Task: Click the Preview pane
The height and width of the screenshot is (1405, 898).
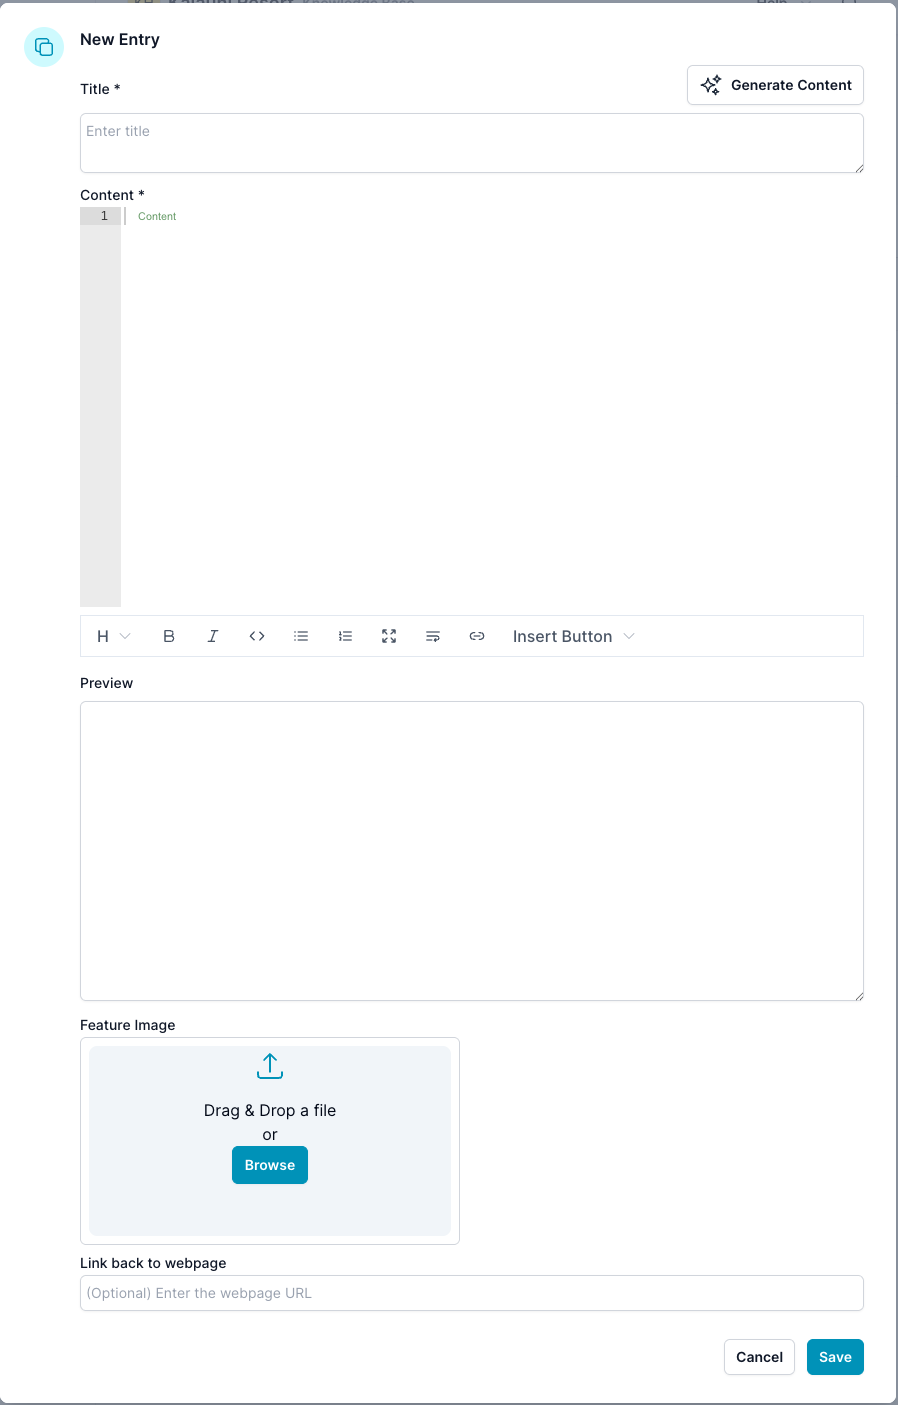Action: (x=472, y=851)
